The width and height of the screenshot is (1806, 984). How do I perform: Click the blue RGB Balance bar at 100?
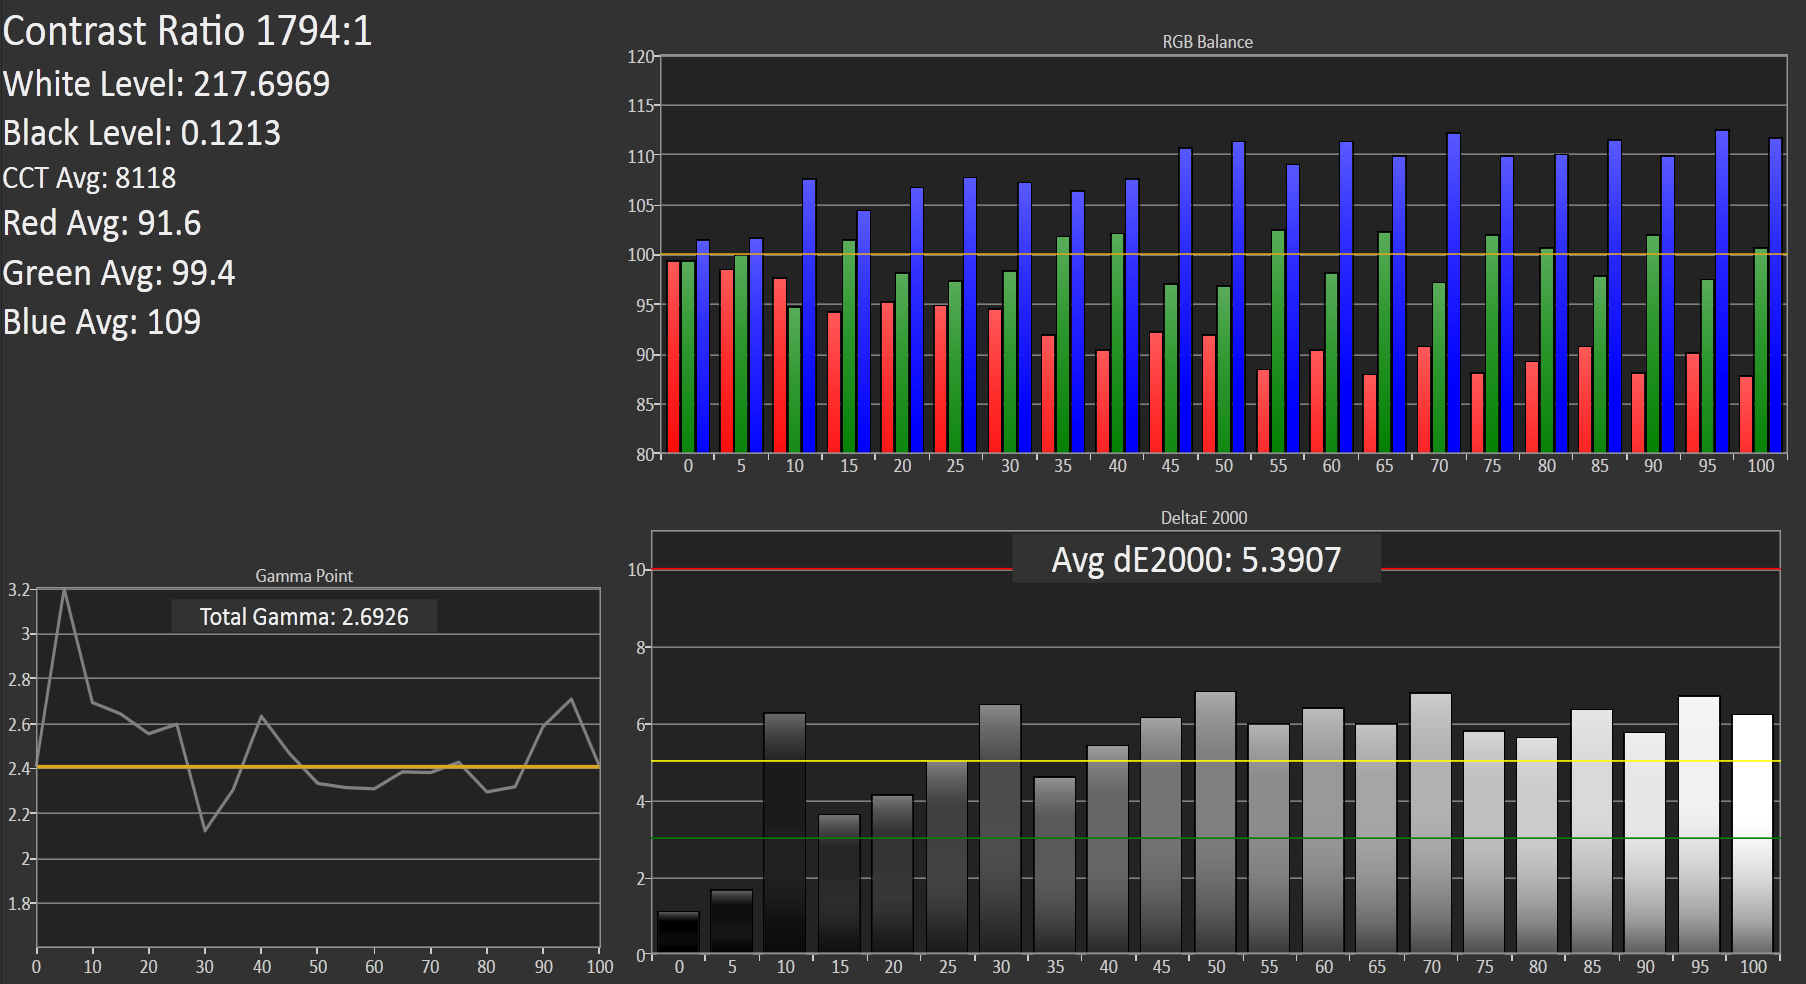(x=1775, y=295)
